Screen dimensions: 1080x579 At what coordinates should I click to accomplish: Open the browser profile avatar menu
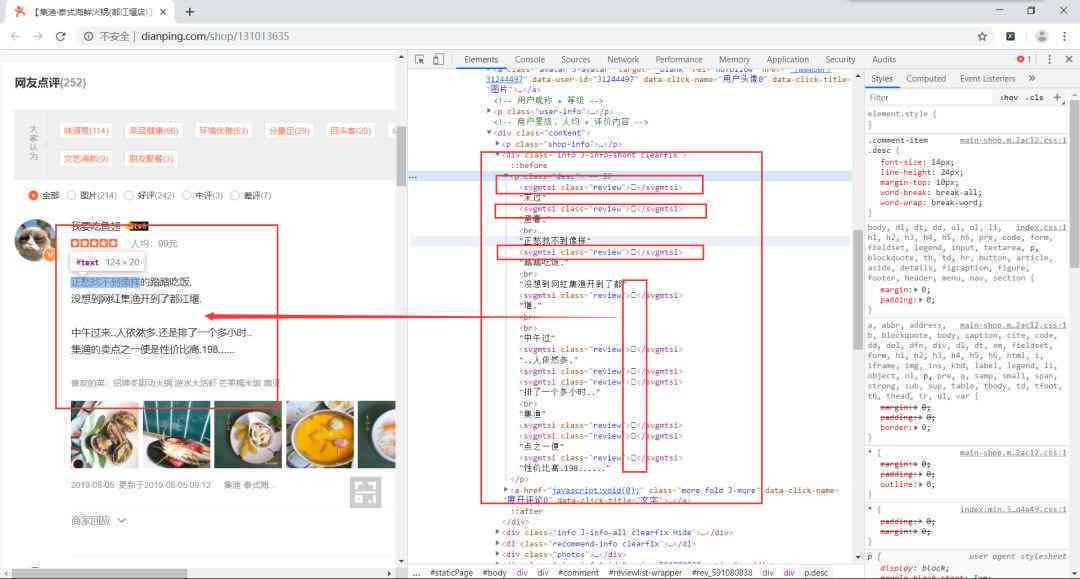coord(1041,36)
